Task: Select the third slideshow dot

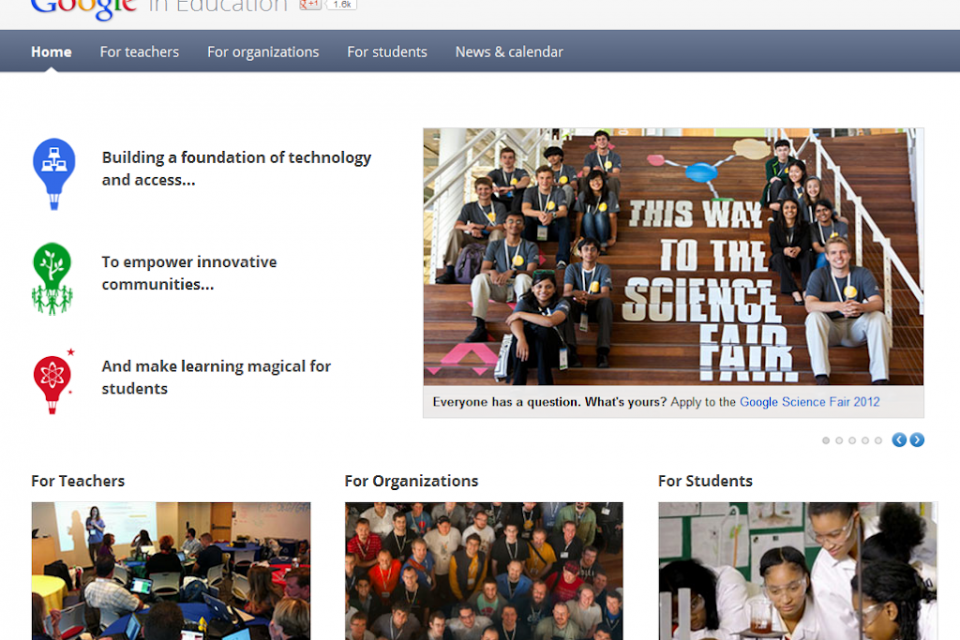Action: [x=852, y=440]
